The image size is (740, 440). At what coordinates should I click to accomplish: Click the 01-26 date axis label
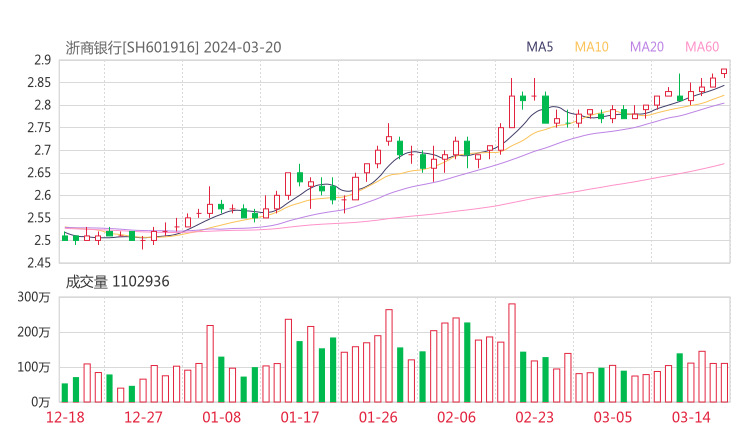coord(378,416)
